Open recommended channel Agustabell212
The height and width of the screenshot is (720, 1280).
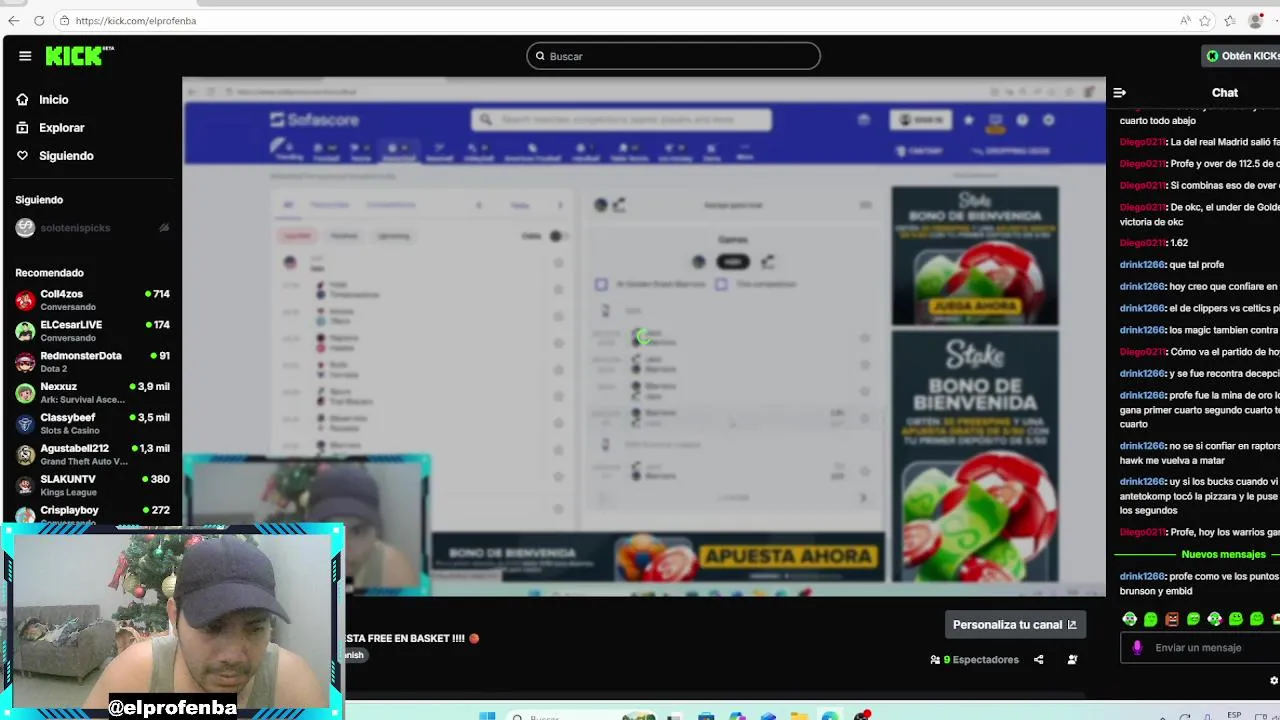coord(92,455)
